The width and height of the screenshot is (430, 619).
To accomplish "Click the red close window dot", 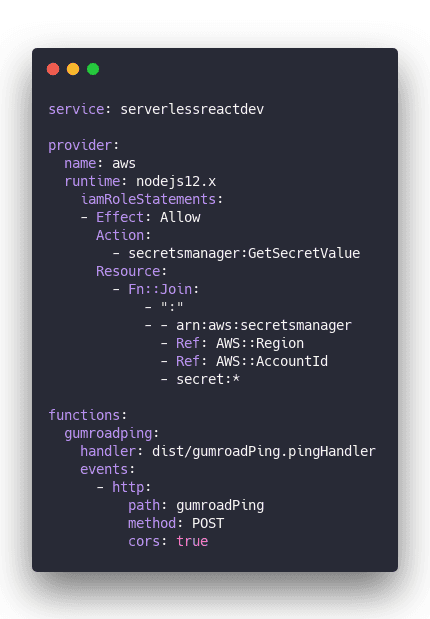I will (53, 69).
